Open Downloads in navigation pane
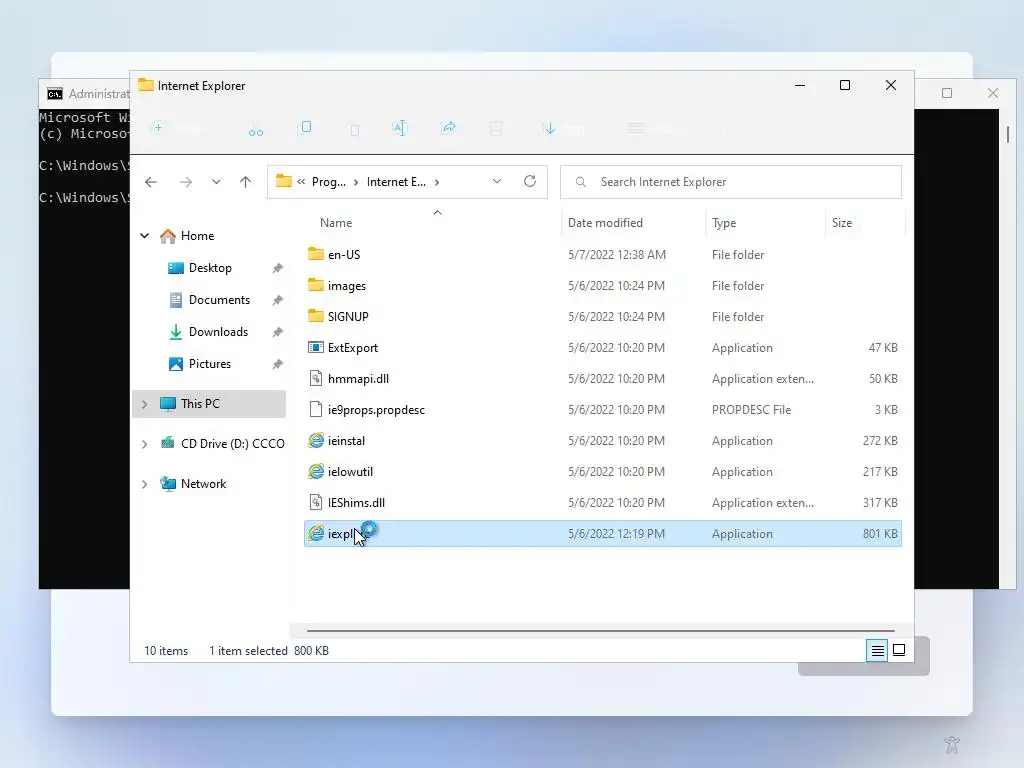Image resolution: width=1024 pixels, height=768 pixels. (218, 332)
